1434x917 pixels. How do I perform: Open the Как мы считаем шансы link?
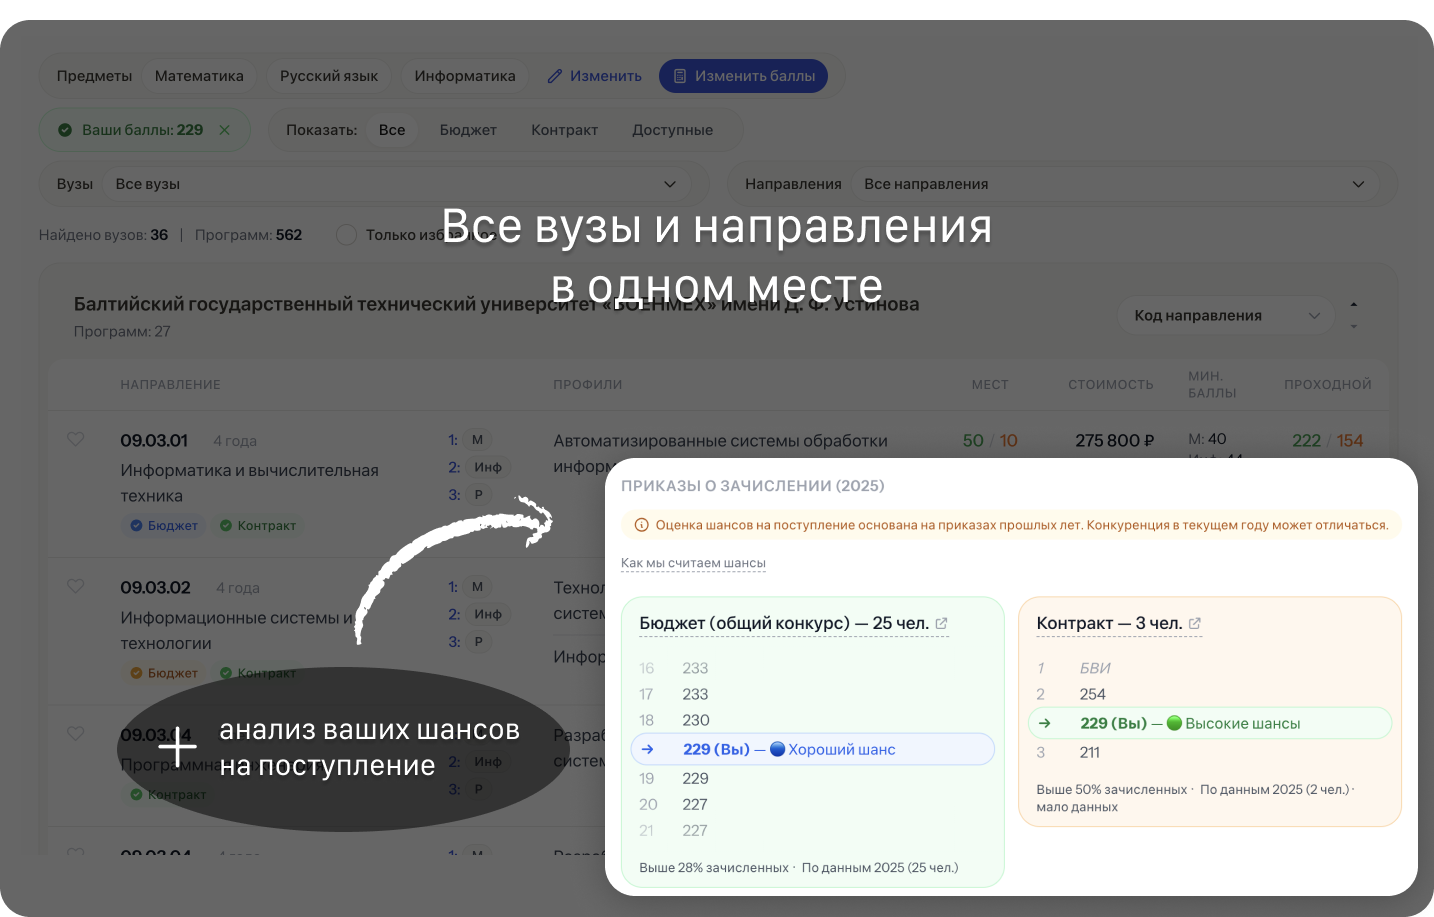693,562
